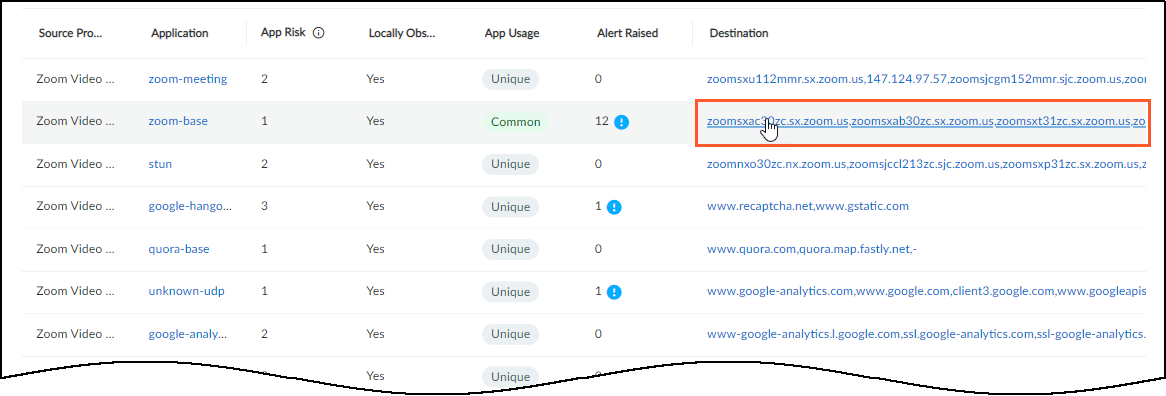Sort by Application column header

click(179, 33)
